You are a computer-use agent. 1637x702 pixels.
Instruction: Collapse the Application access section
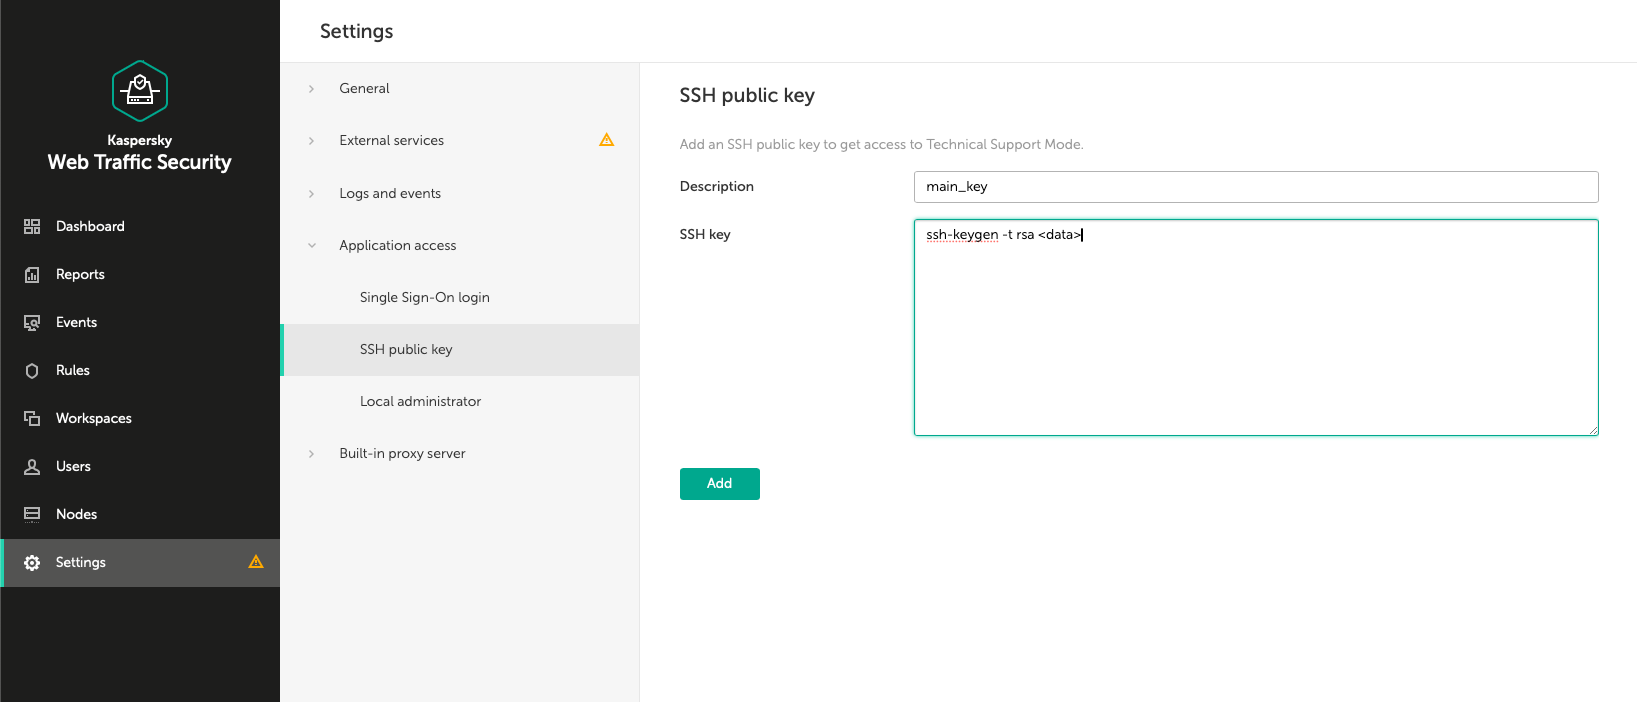(x=312, y=246)
